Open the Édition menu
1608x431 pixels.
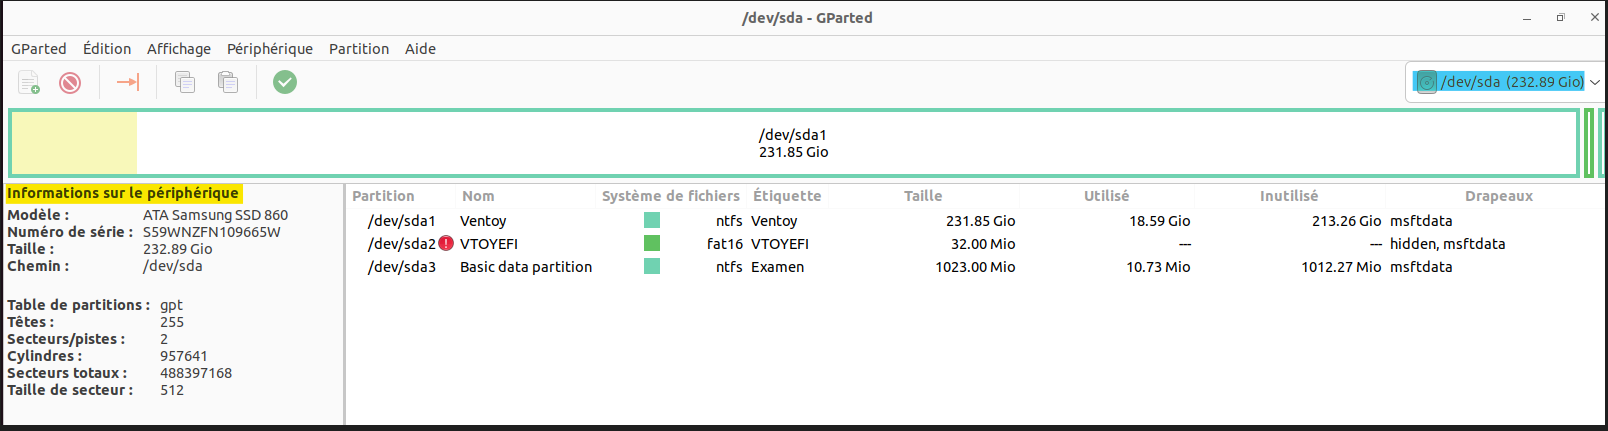(x=107, y=49)
